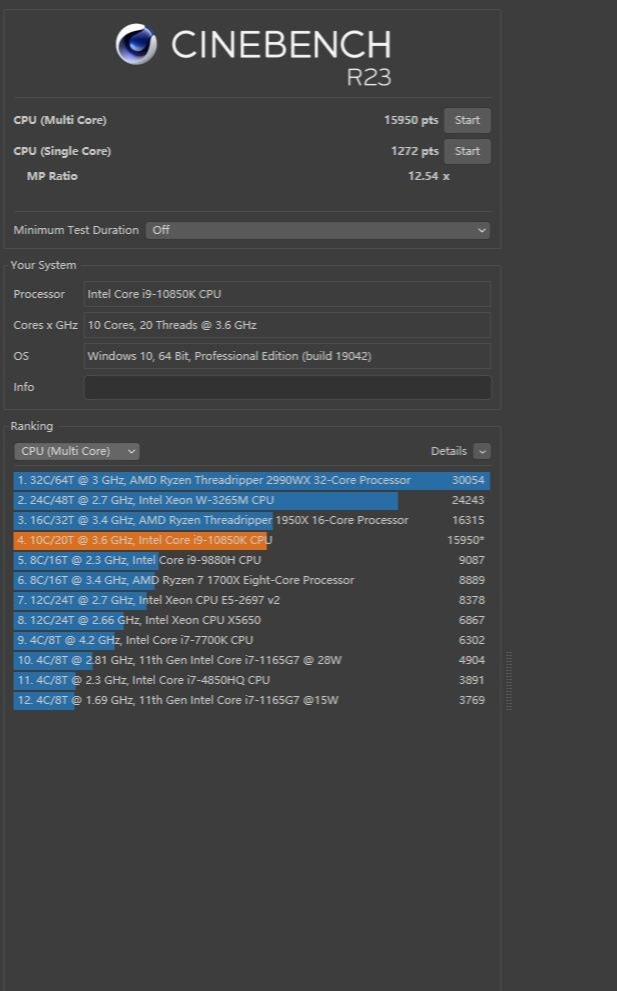Select the Threadripper 2990WX ranking entry

[x=250, y=480]
